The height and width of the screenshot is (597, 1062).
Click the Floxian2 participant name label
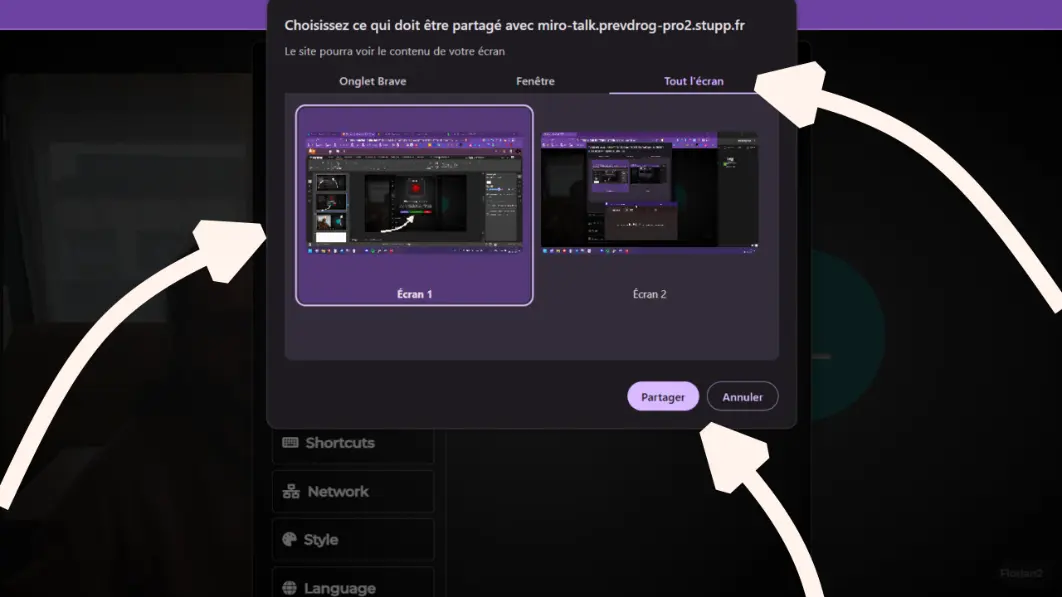click(x=1021, y=573)
